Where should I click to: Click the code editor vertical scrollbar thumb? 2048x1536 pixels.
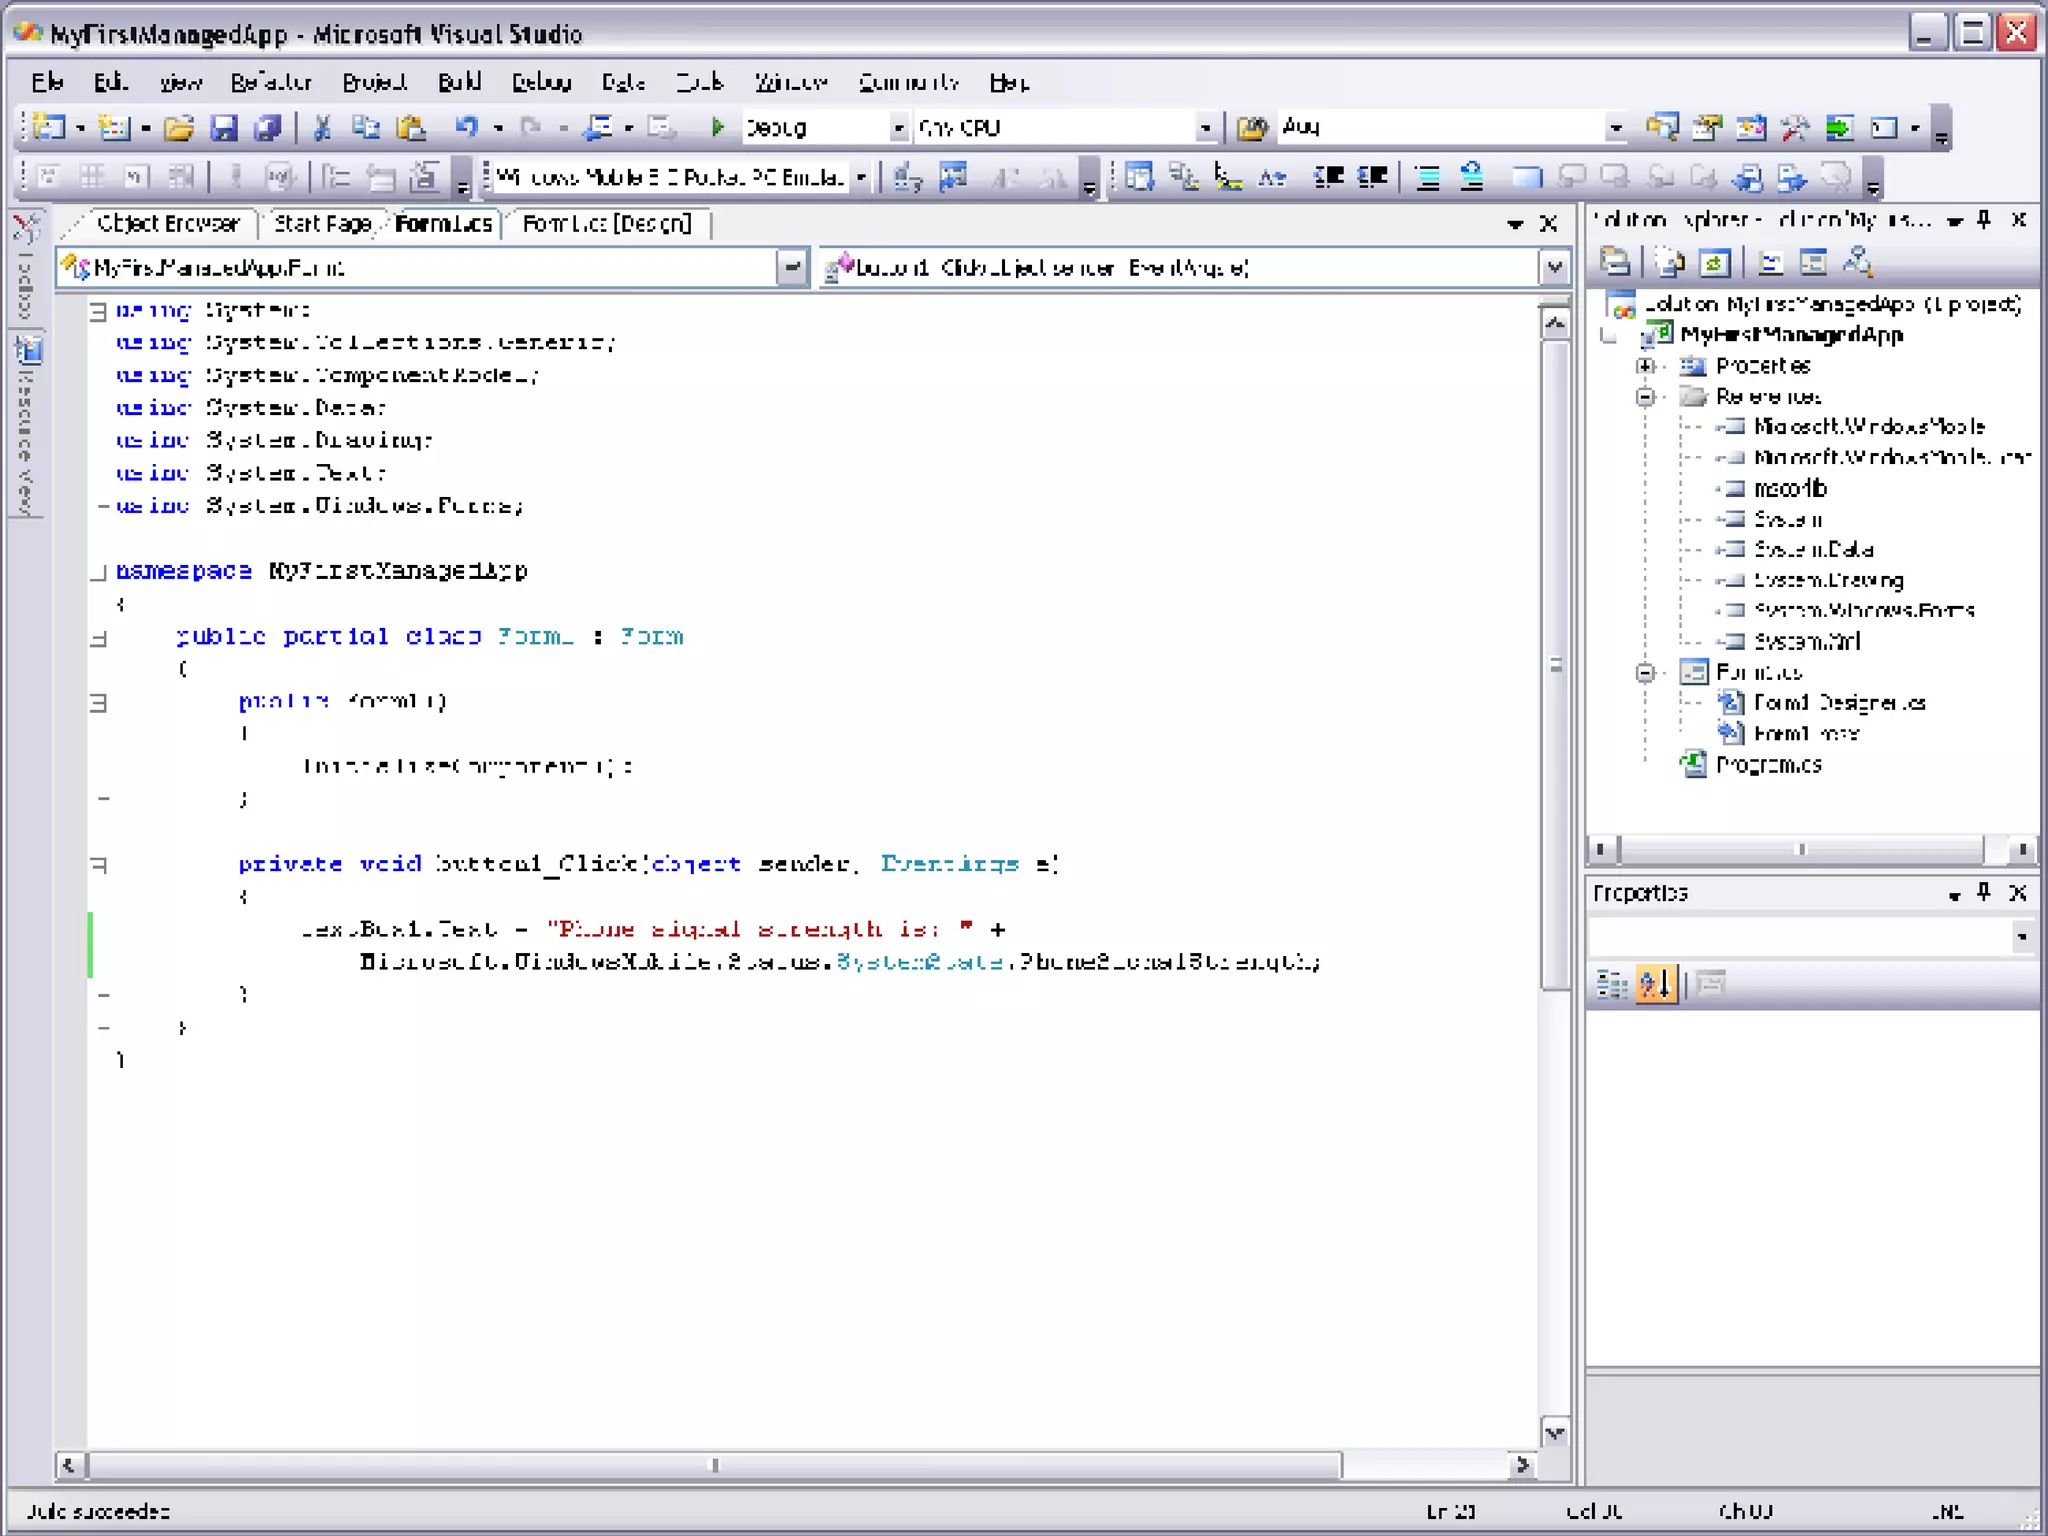[x=1555, y=664]
